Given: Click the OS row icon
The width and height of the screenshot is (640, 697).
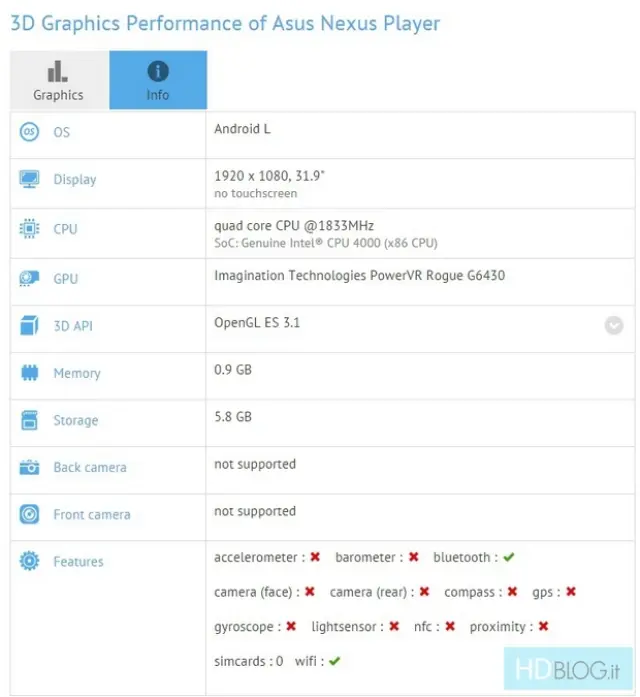Looking at the screenshot, I should [x=29, y=132].
